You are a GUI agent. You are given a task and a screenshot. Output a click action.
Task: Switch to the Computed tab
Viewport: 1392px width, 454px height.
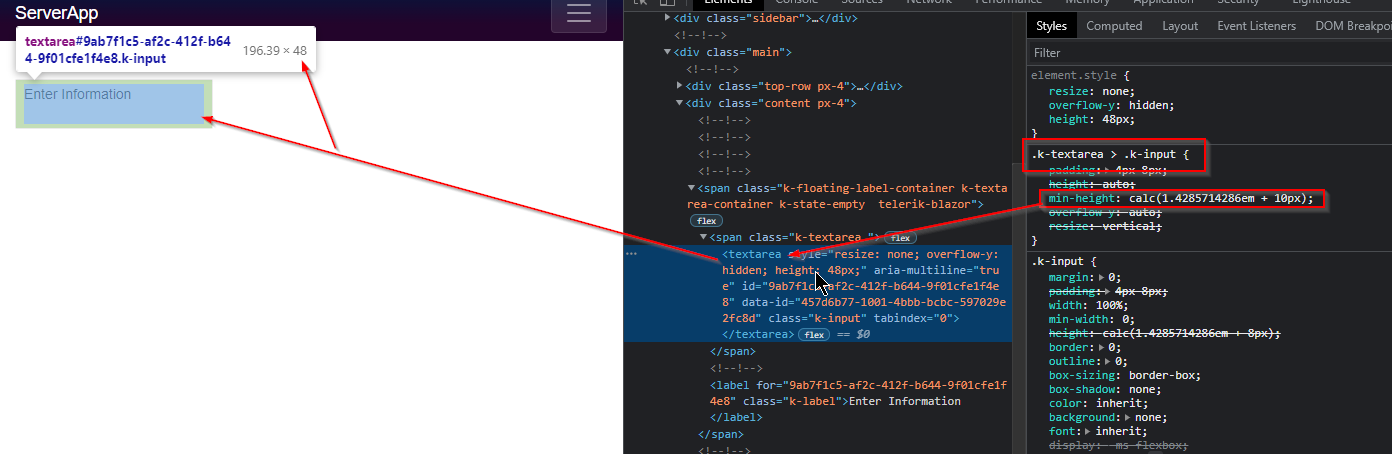1114,26
